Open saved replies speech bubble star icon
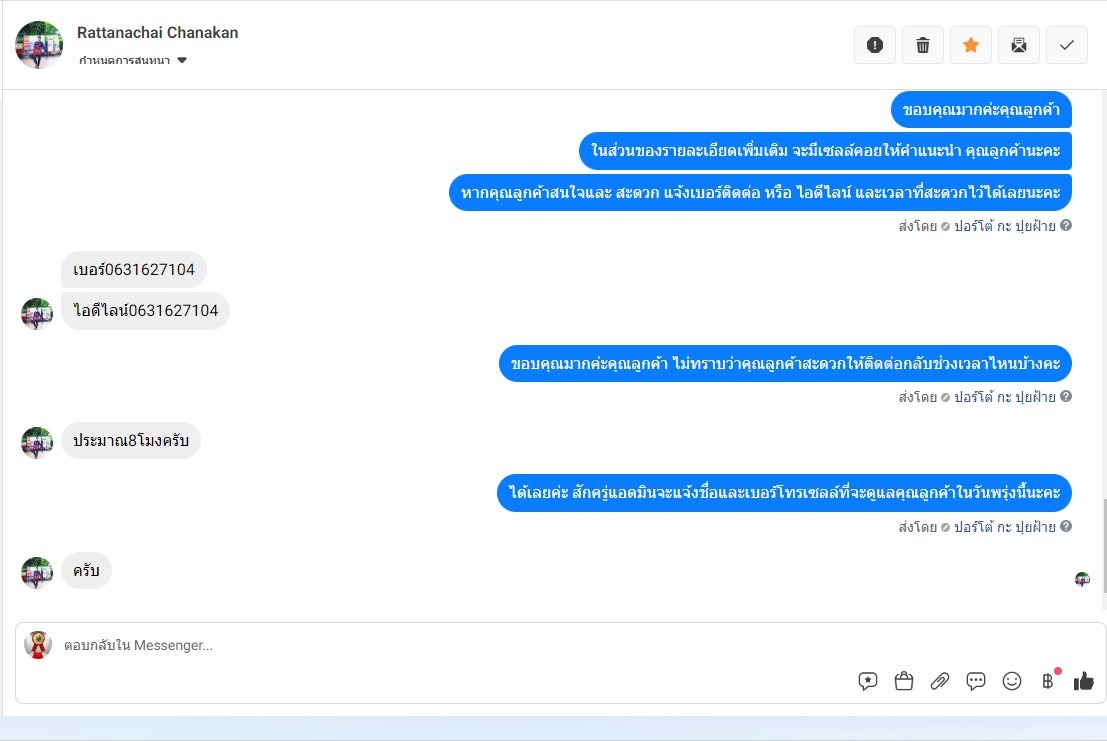 point(868,681)
